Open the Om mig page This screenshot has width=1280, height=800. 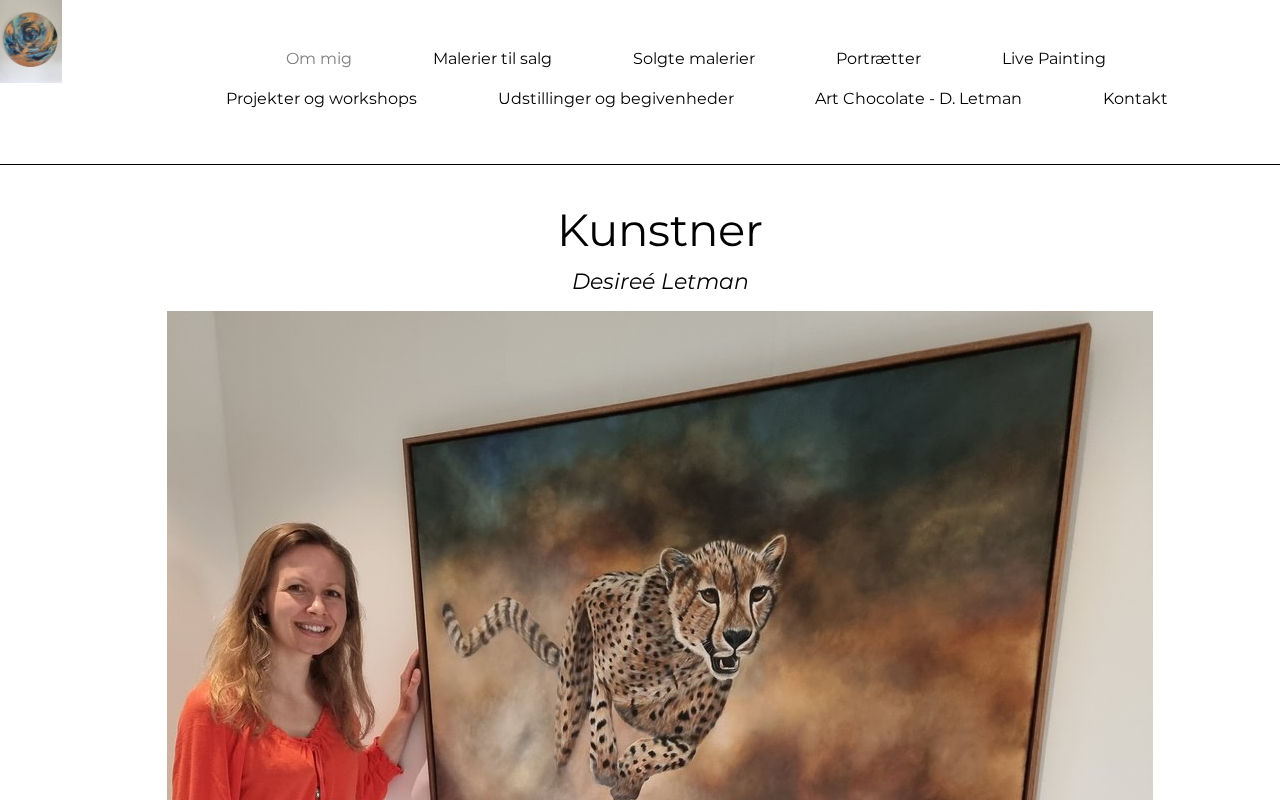(x=319, y=59)
